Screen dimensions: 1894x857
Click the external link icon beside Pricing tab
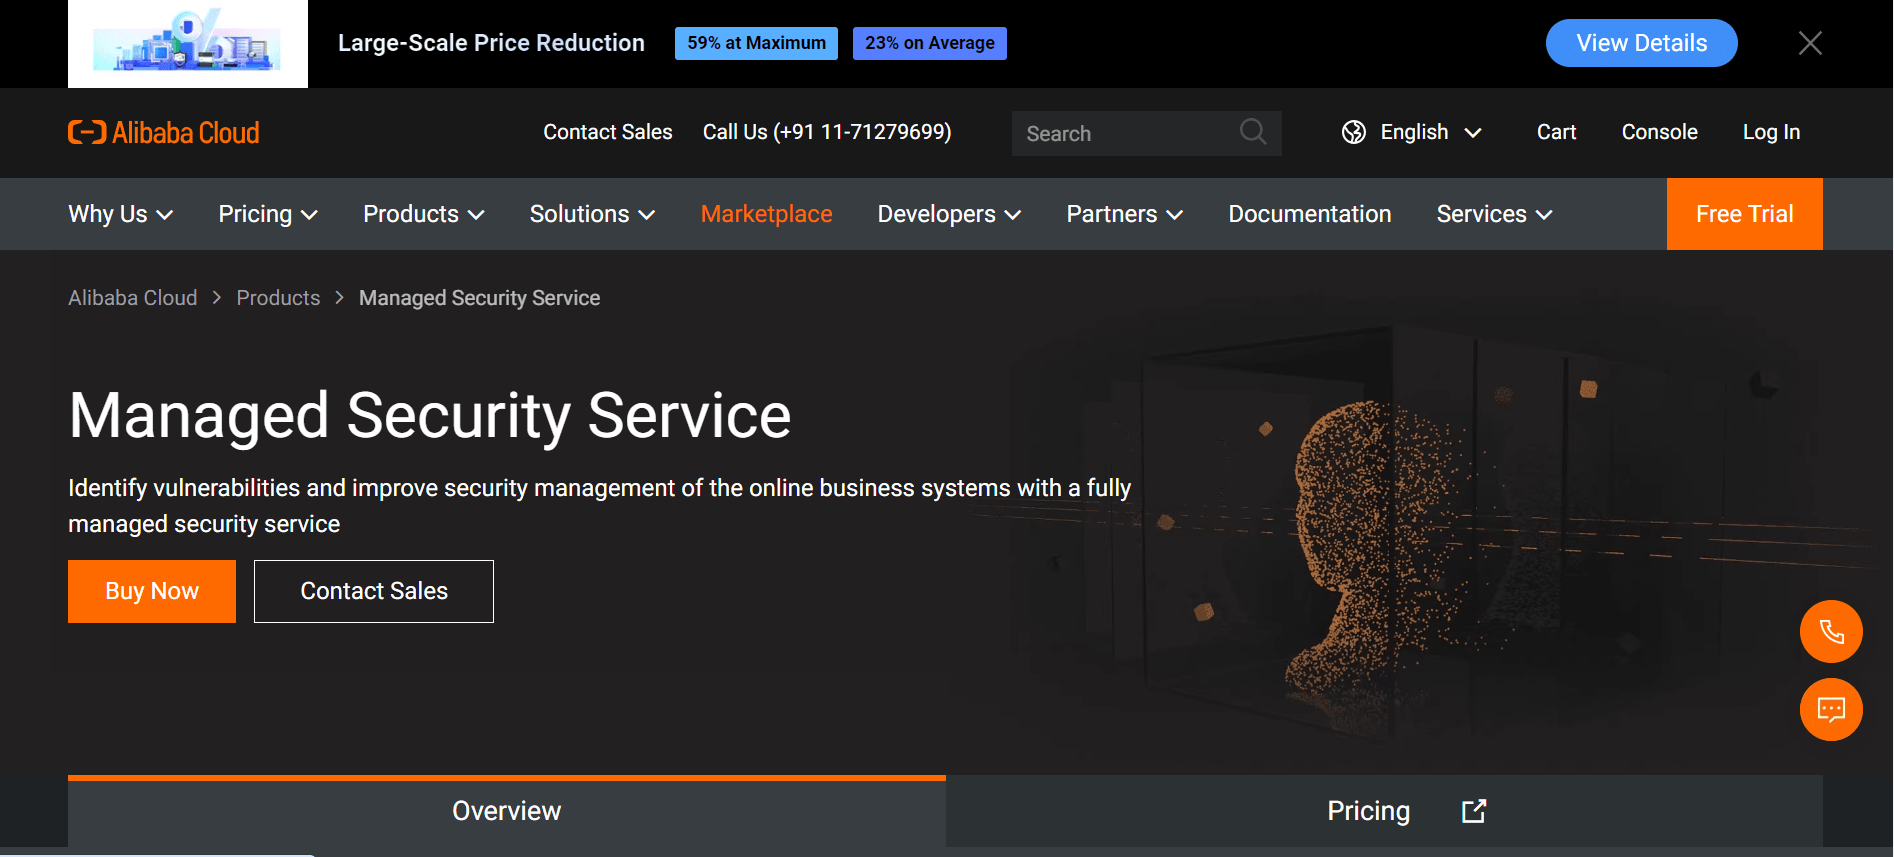(x=1474, y=811)
